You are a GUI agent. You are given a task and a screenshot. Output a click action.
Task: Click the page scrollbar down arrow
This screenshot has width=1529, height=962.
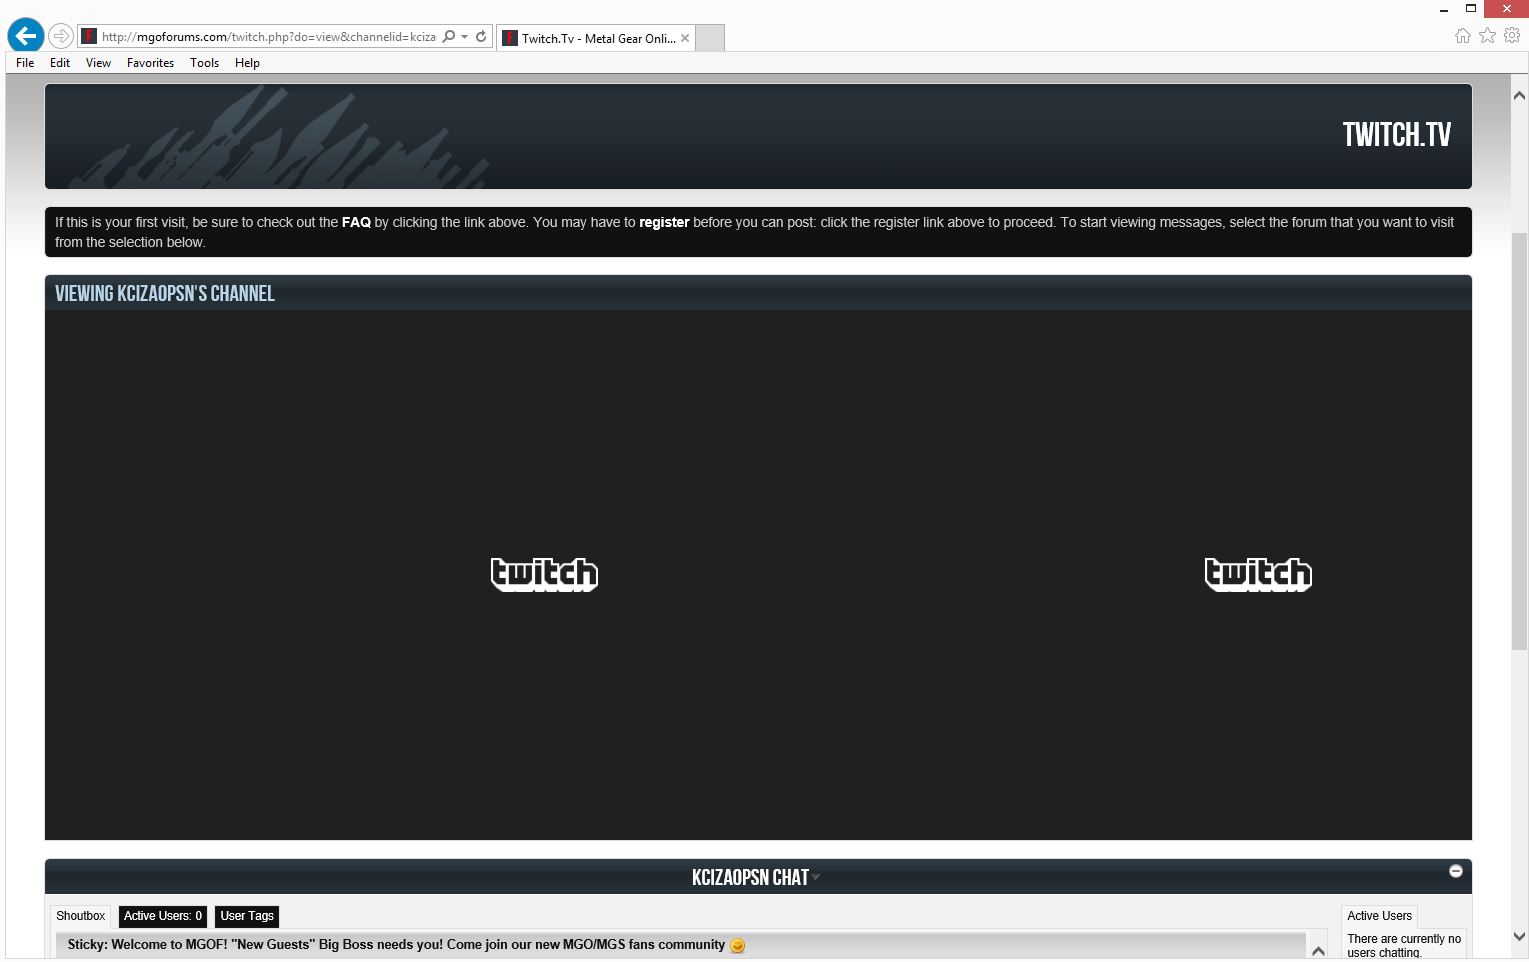pyautogui.click(x=1519, y=937)
